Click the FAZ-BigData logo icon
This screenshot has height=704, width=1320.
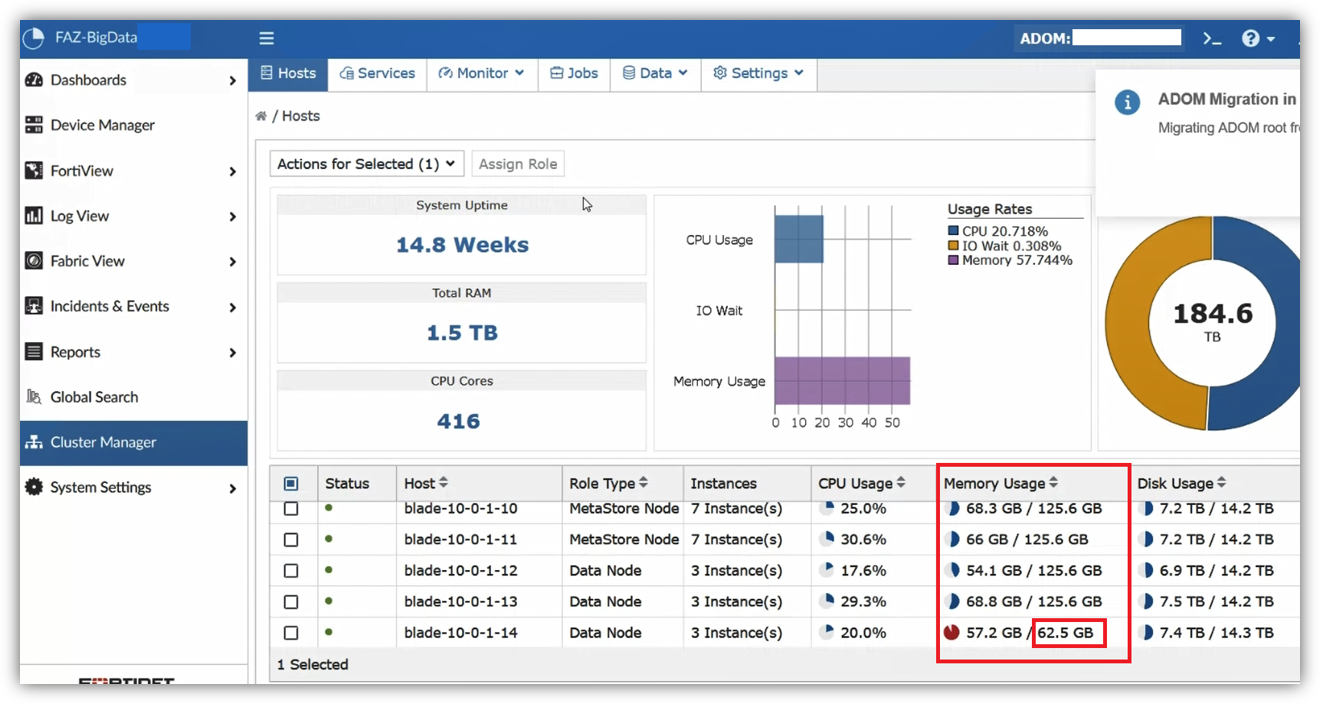pyautogui.click(x=33, y=38)
